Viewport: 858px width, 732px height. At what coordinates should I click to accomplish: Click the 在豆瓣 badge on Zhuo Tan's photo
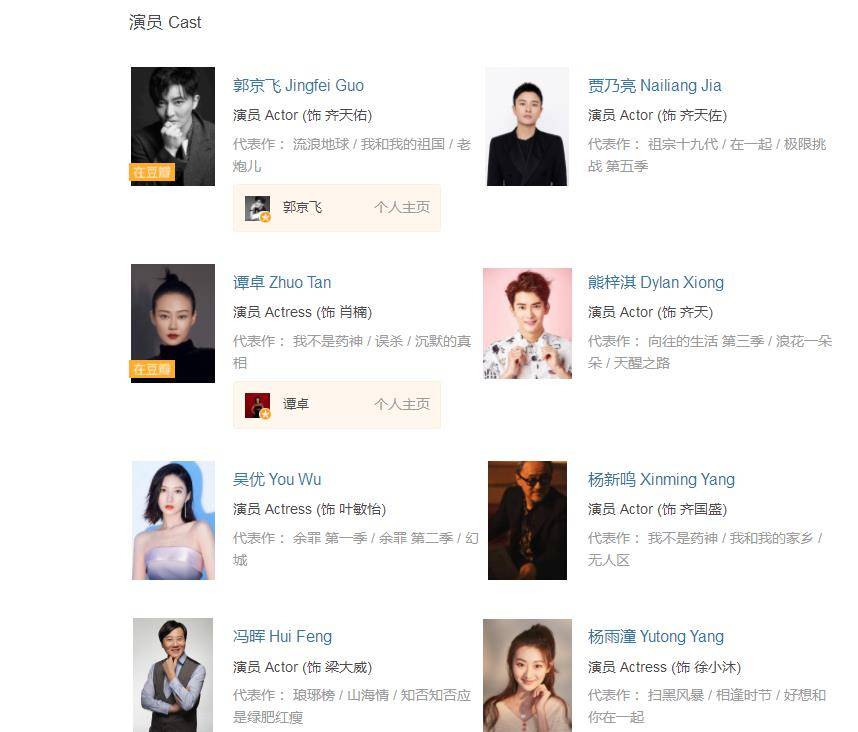point(152,369)
